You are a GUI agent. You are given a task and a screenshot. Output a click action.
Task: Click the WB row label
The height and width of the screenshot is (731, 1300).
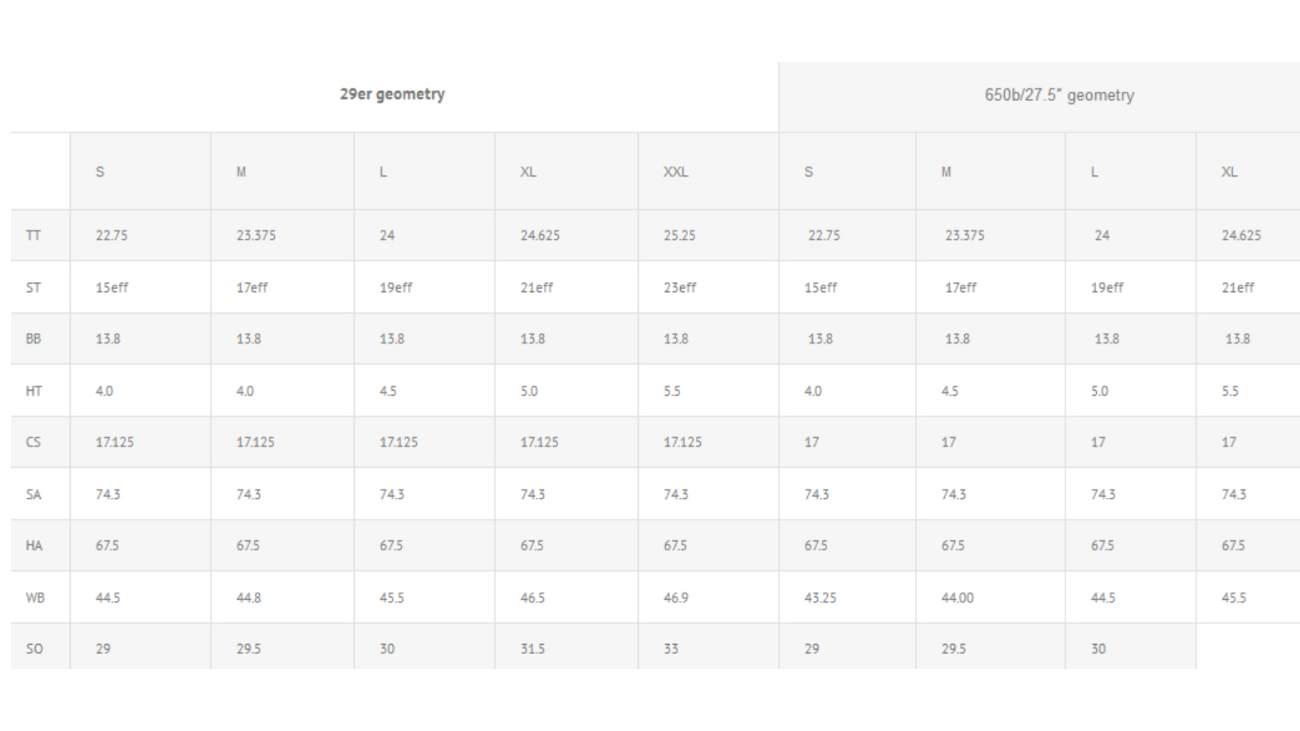[x=34, y=598]
